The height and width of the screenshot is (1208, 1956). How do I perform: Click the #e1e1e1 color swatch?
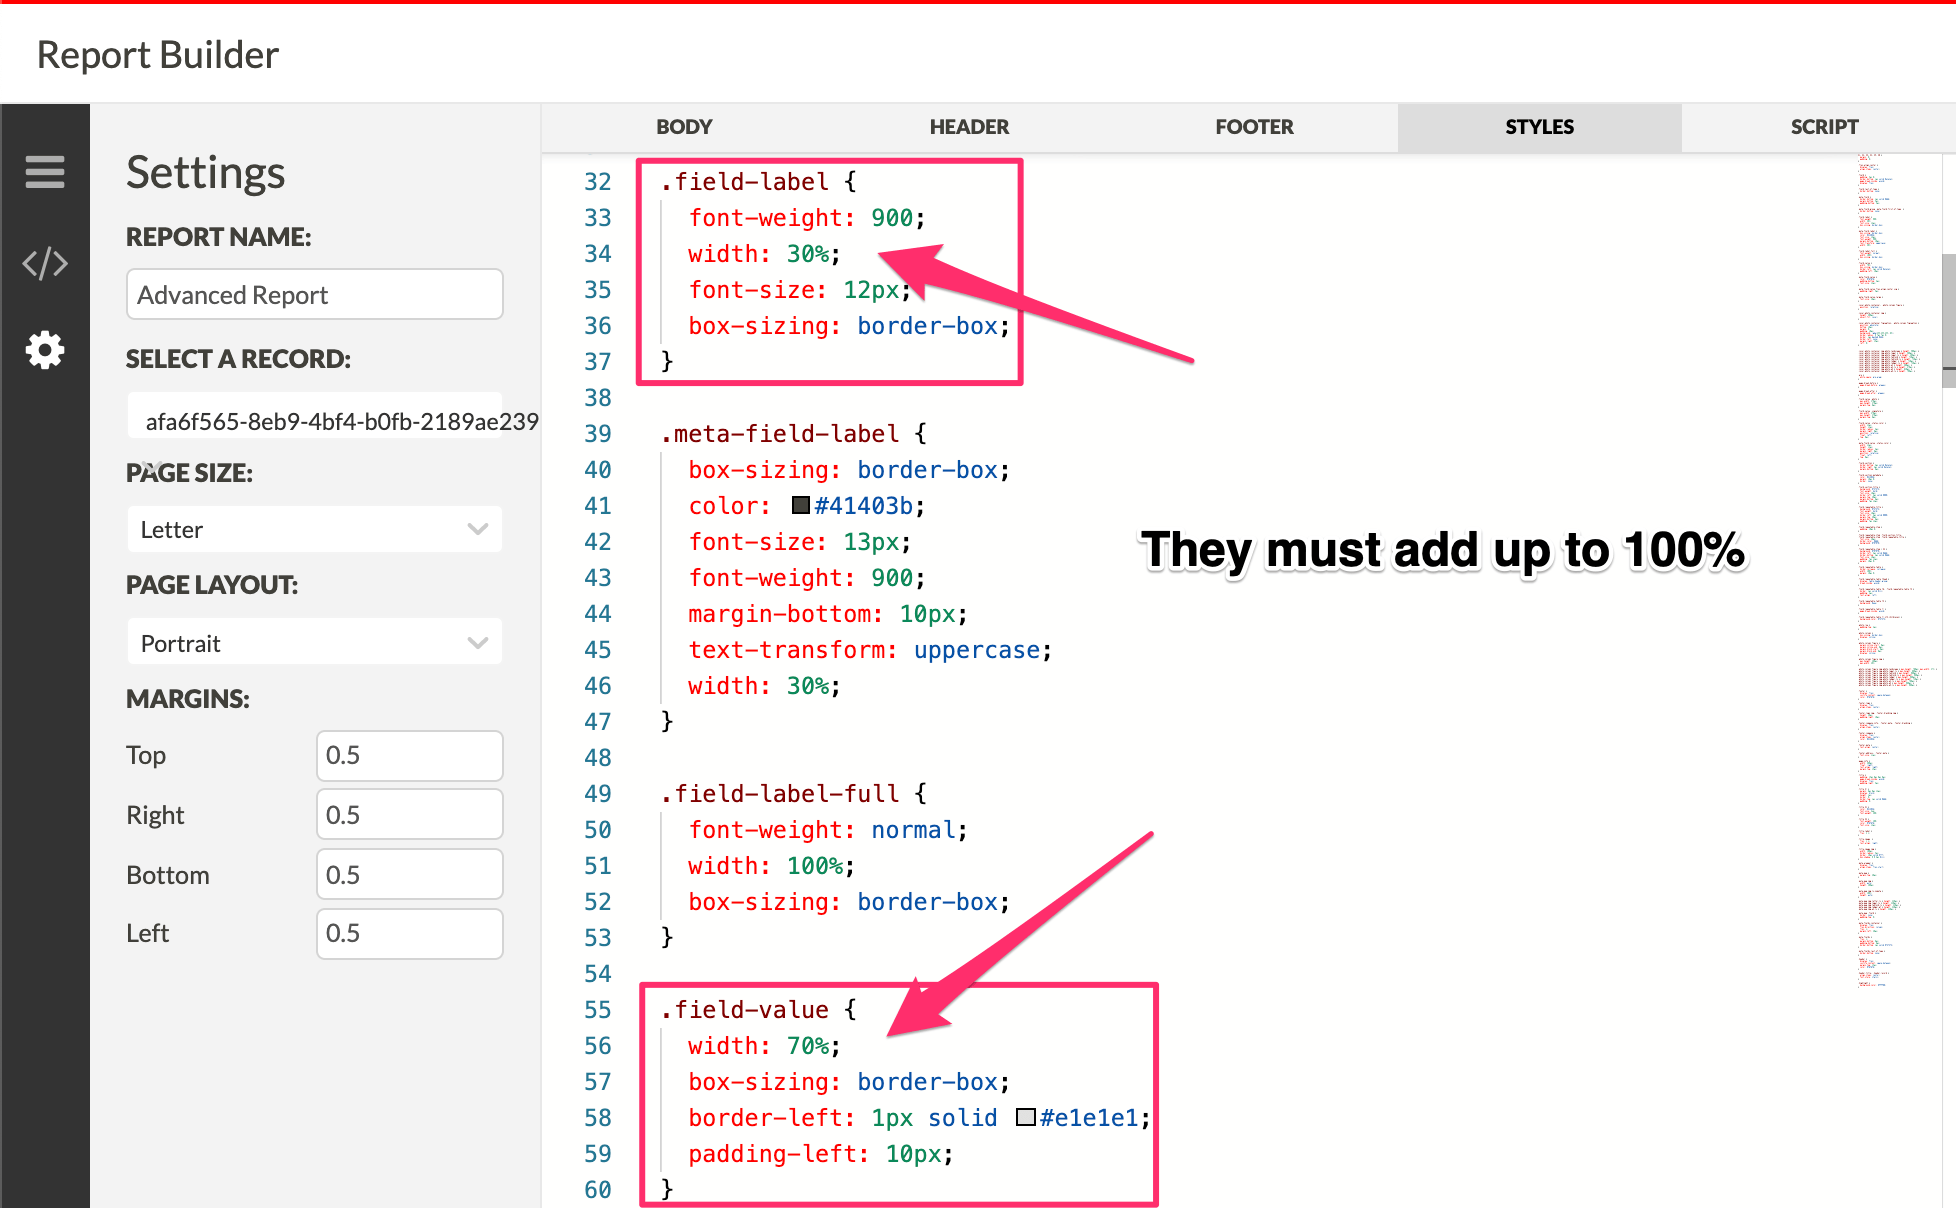(1025, 1118)
